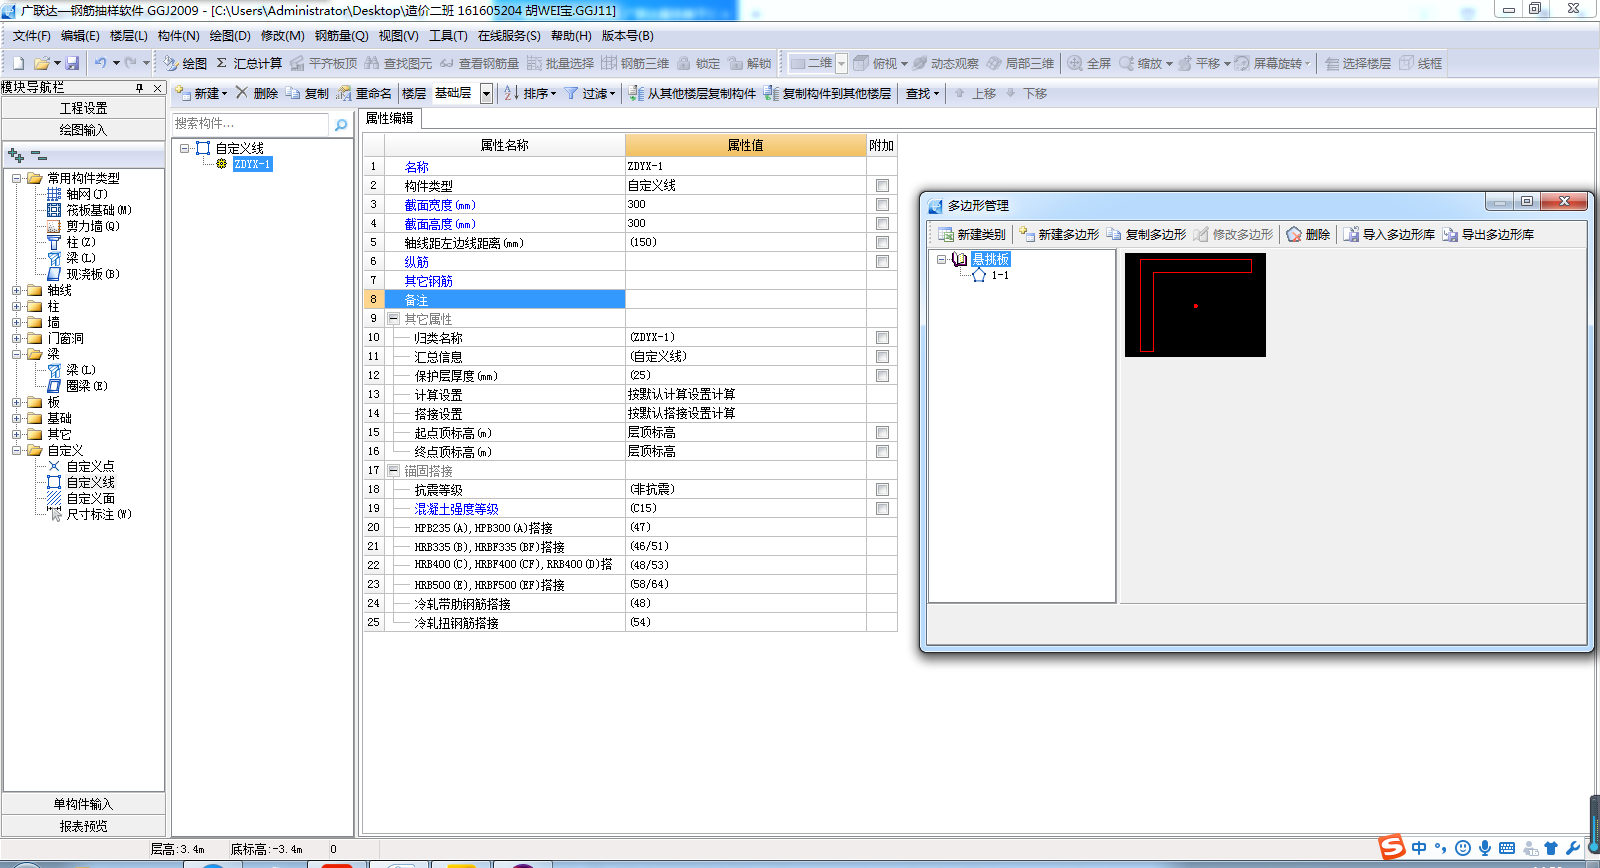Select 自定义线 in the navigation tree
Image resolution: width=1600 pixels, height=868 pixels.
tap(90, 482)
